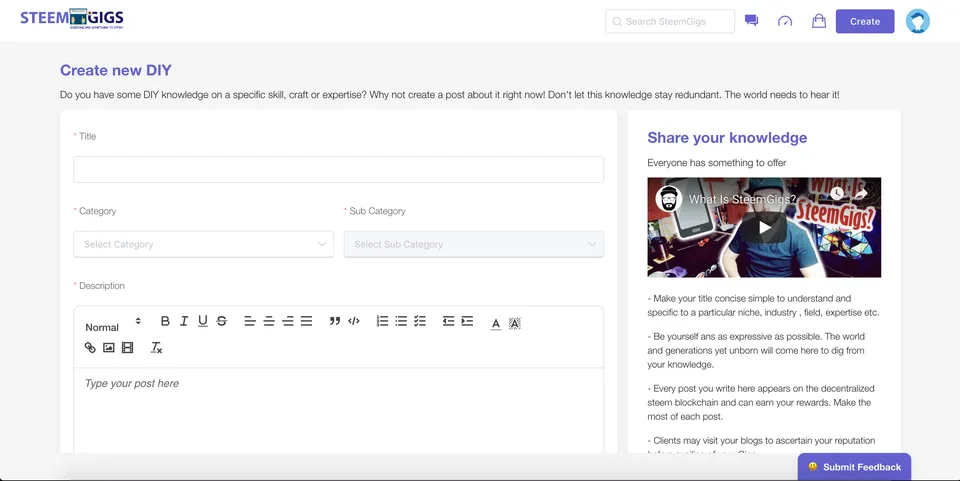Justify the description text

pos(307,321)
